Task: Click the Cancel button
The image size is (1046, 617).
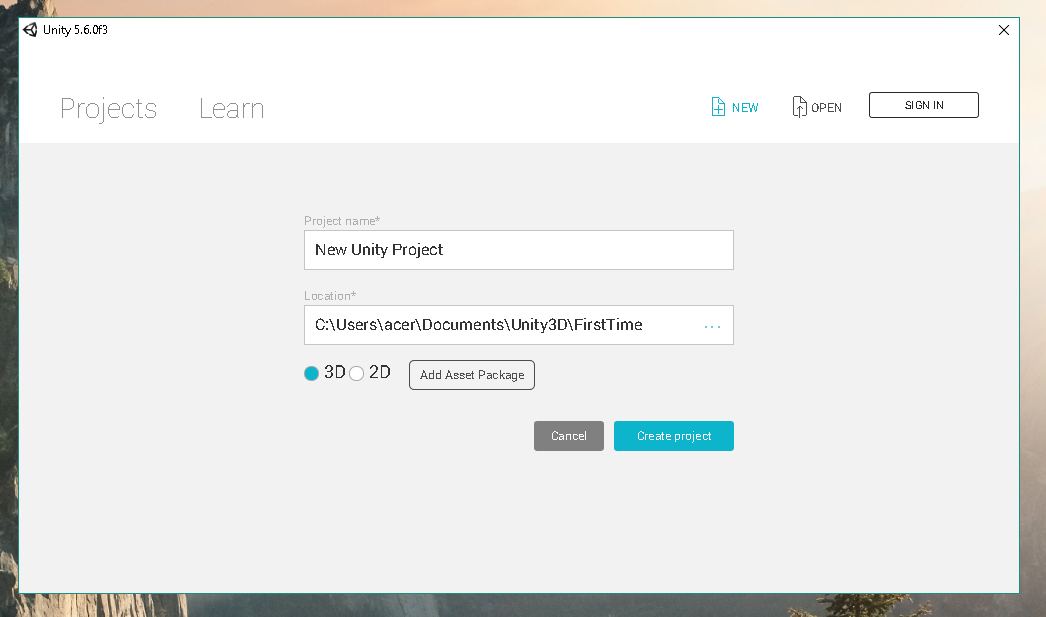Action: [568, 436]
